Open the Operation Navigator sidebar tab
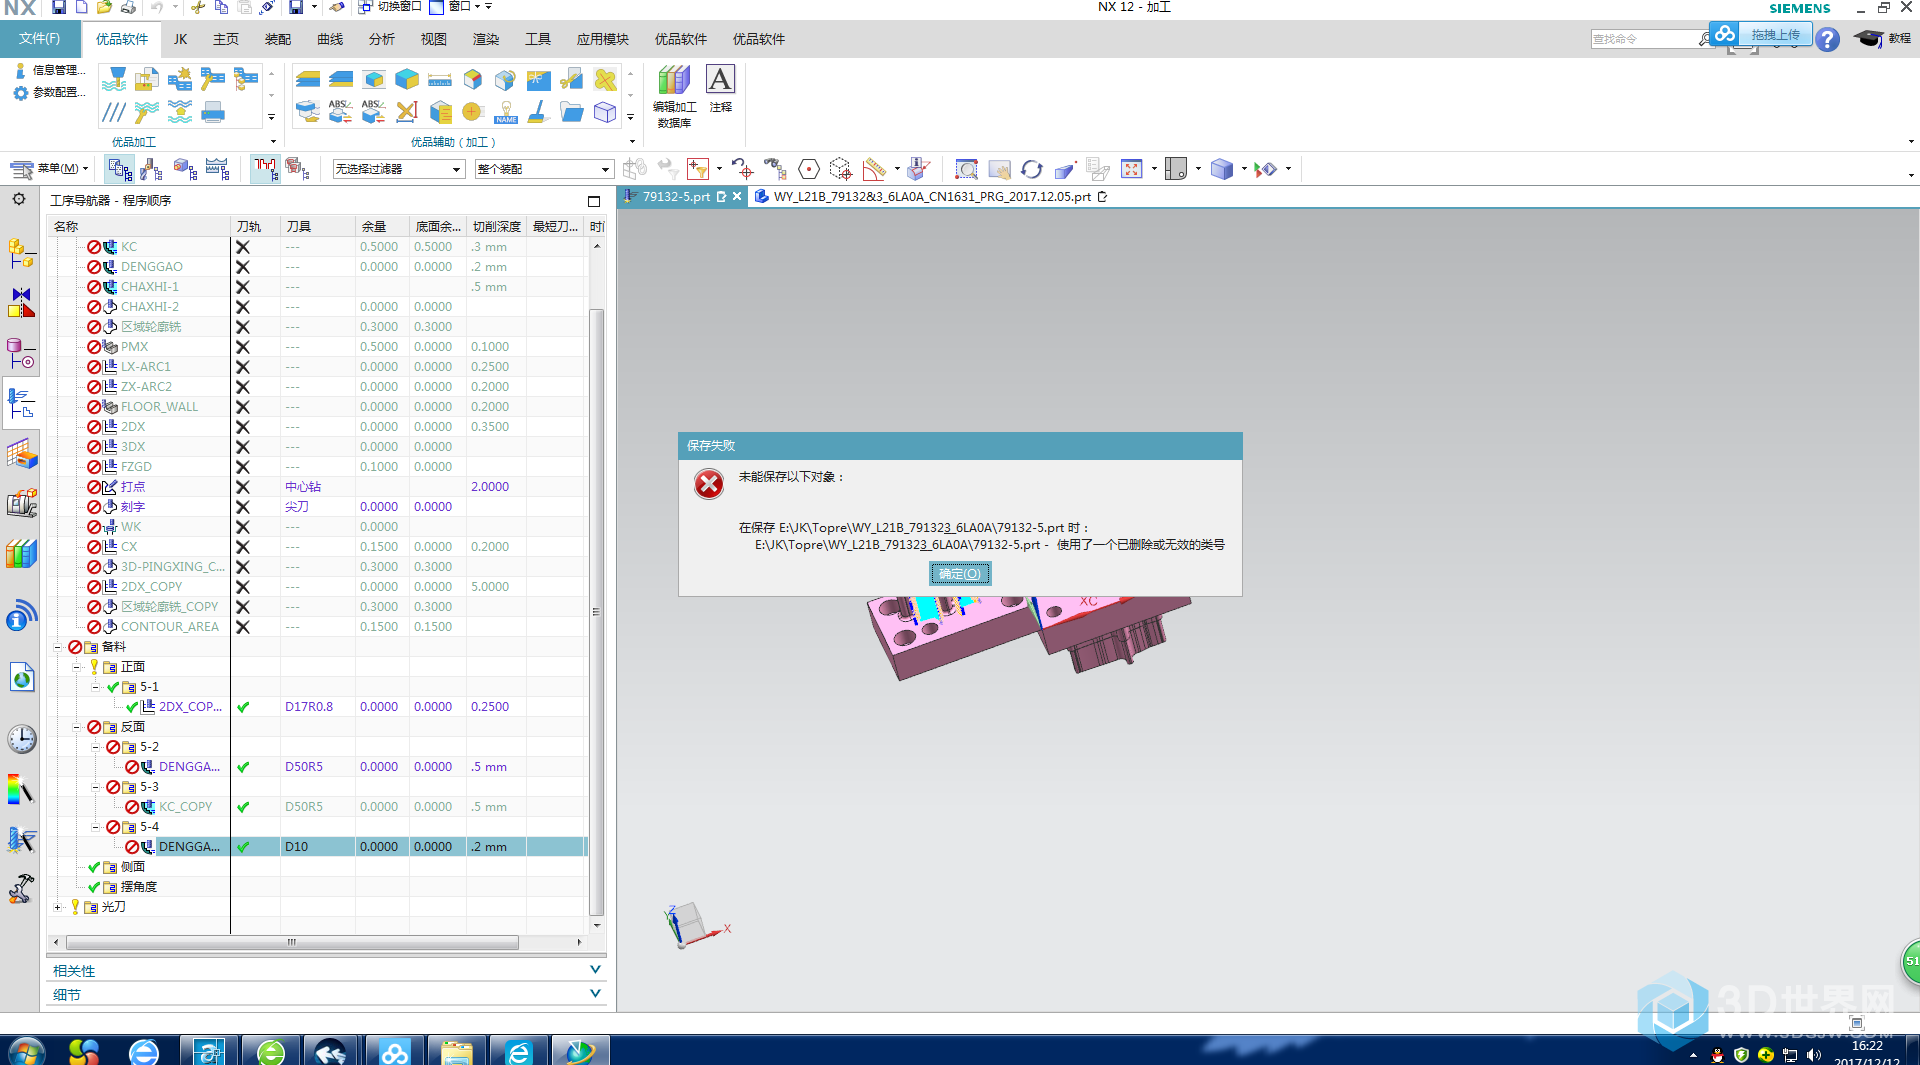1920x1065 pixels. (x=21, y=403)
